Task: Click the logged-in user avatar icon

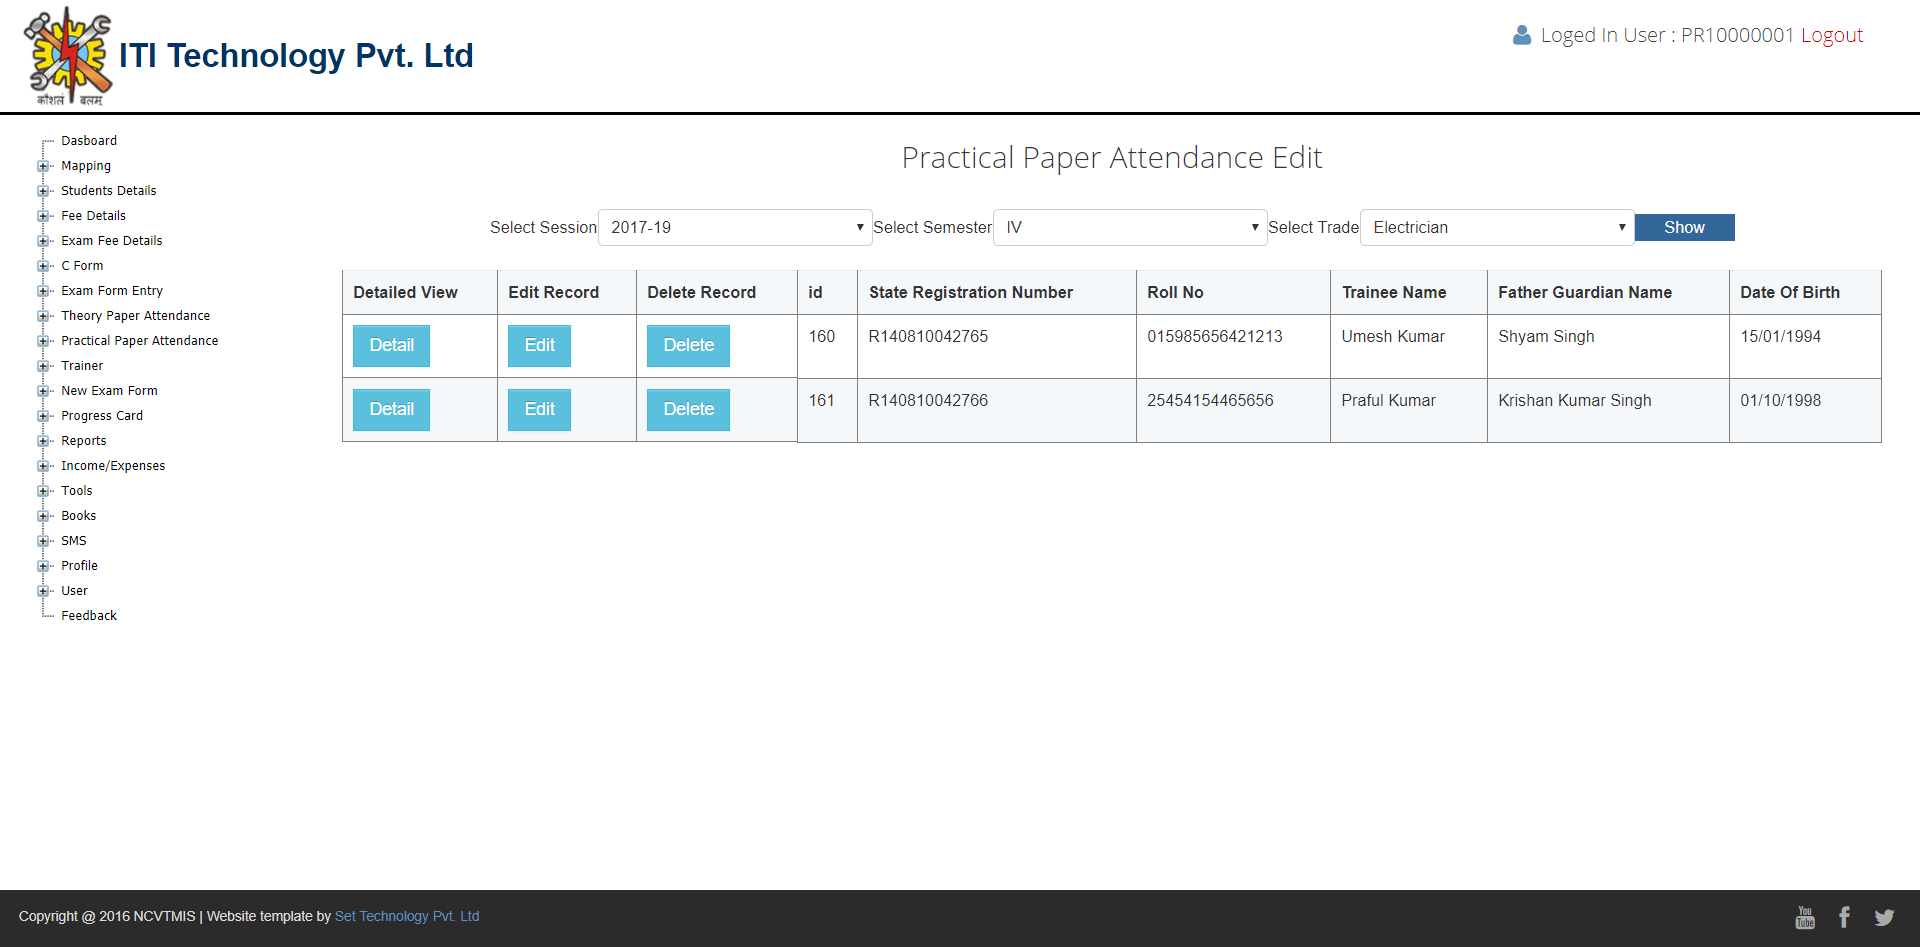Action: click(x=1521, y=35)
